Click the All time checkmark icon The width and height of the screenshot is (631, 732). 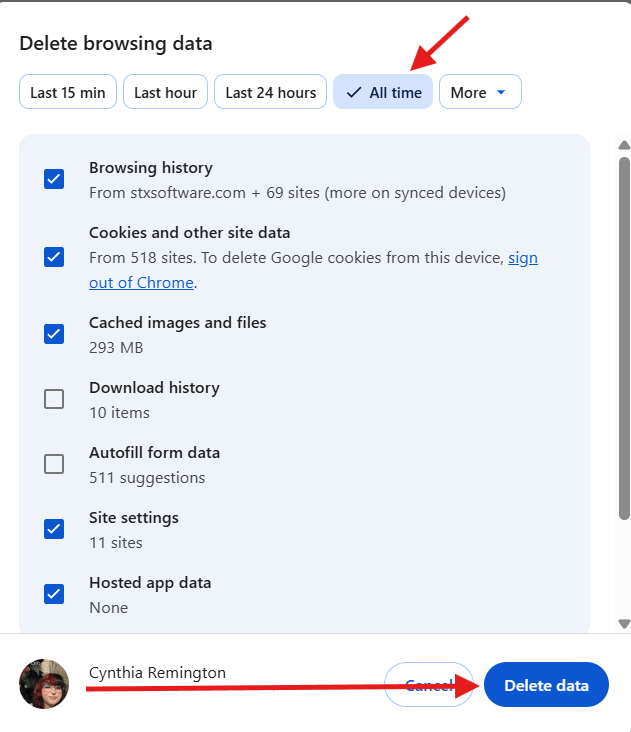[x=354, y=92]
